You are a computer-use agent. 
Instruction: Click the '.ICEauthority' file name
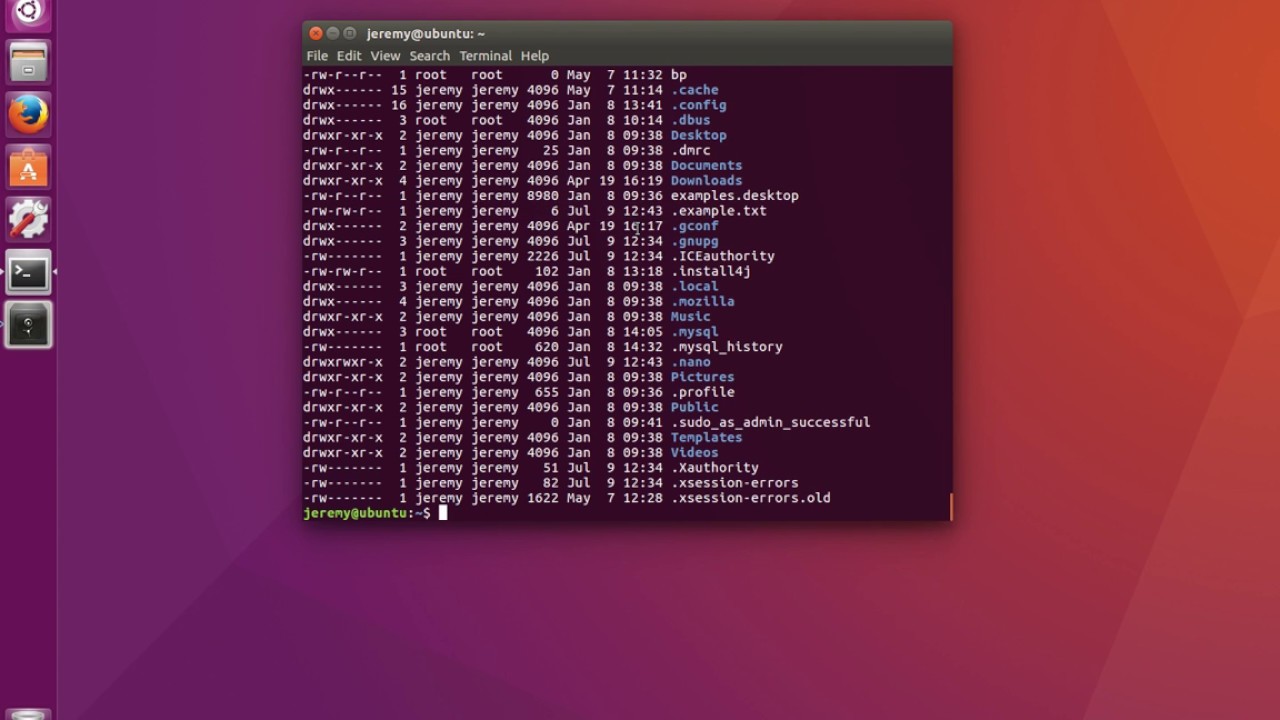pos(723,256)
